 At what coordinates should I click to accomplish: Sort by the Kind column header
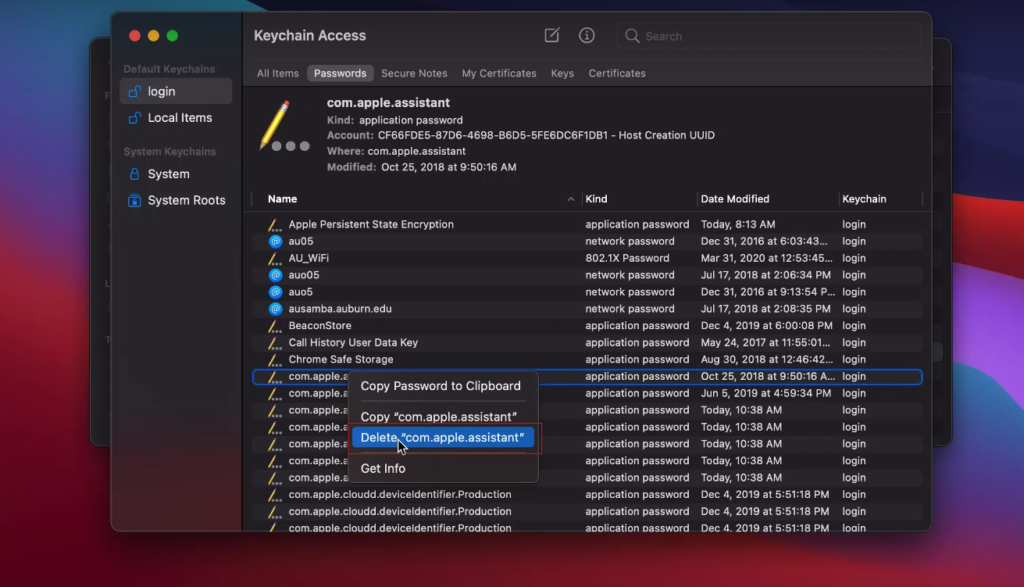tap(596, 199)
